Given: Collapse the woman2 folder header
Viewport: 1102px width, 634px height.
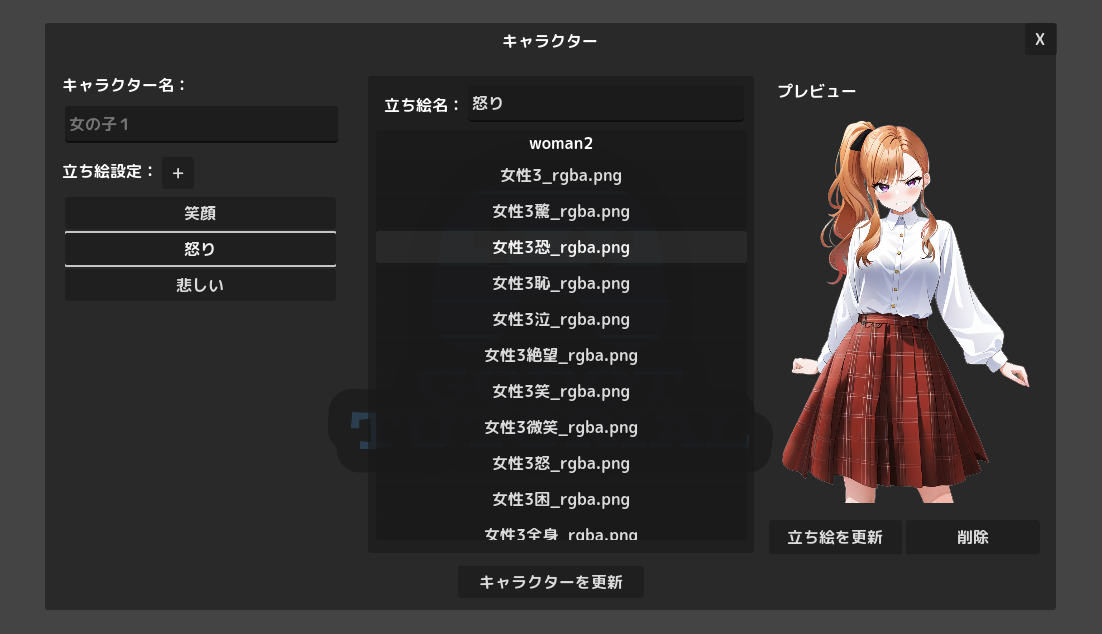Looking at the screenshot, I should (x=560, y=144).
